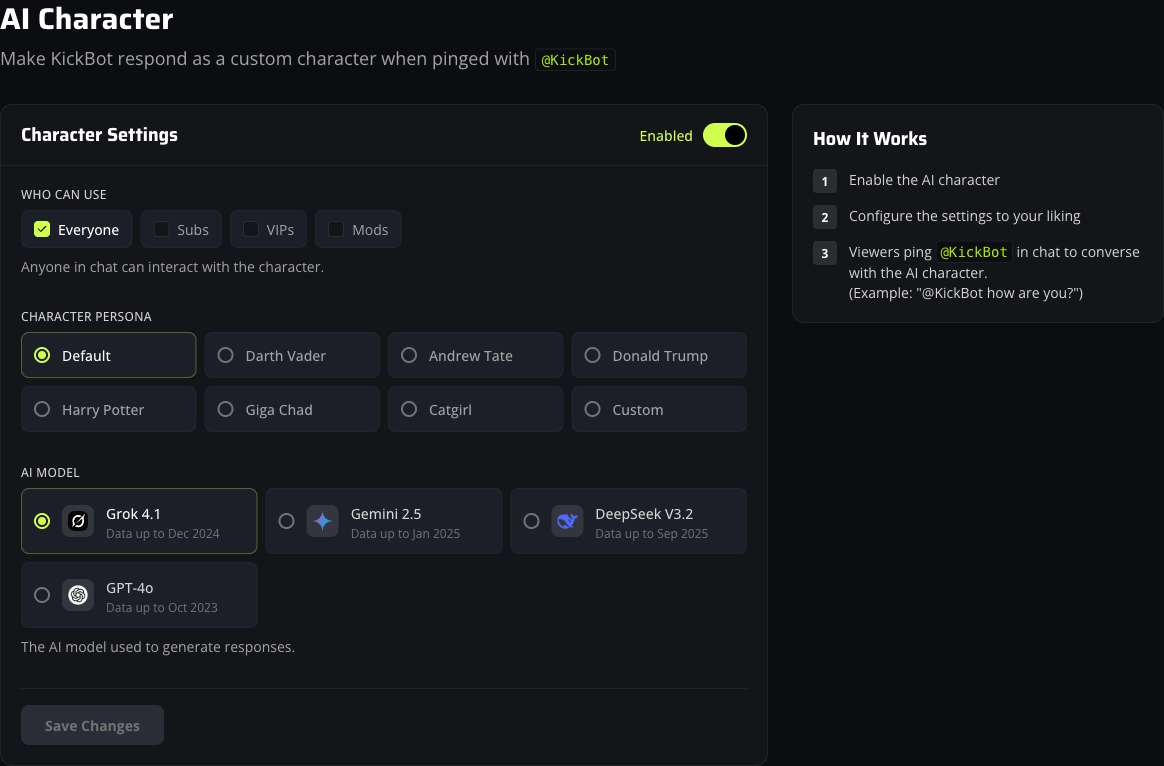This screenshot has width=1164, height=766.
Task: Click step 1 number badge
Action: [x=825, y=181]
